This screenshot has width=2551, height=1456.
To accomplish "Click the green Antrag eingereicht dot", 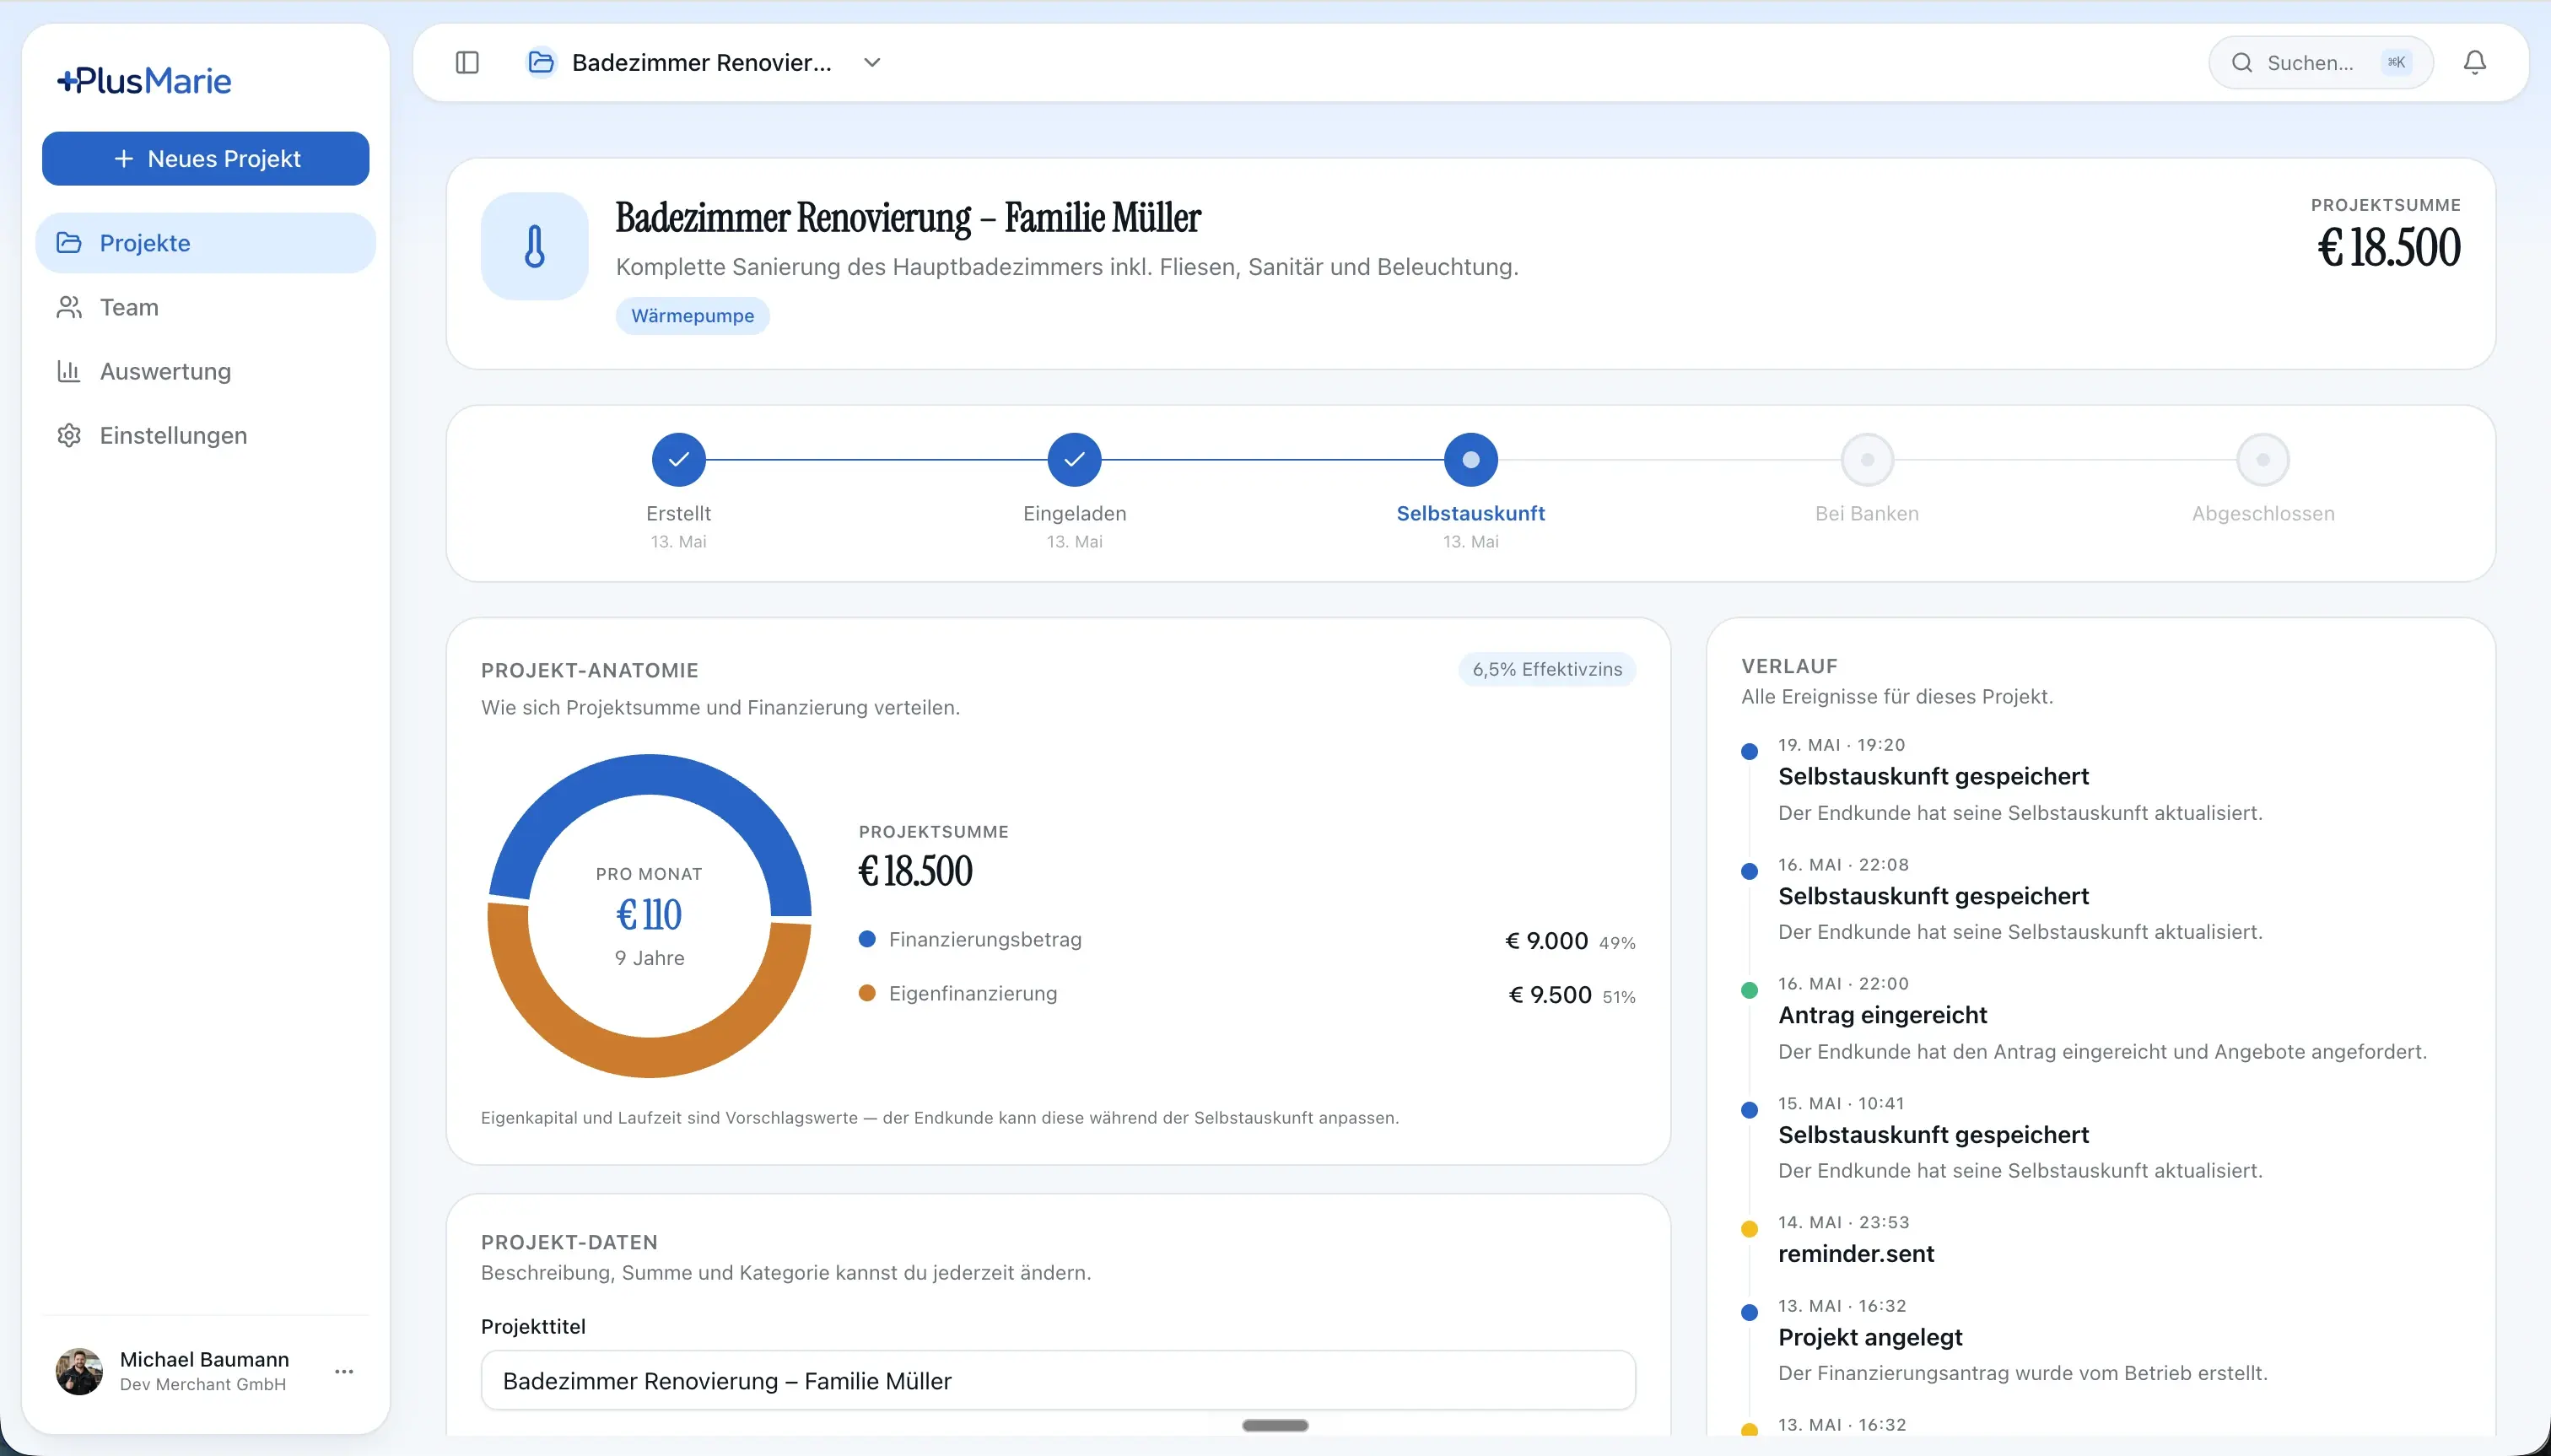I will point(1749,990).
